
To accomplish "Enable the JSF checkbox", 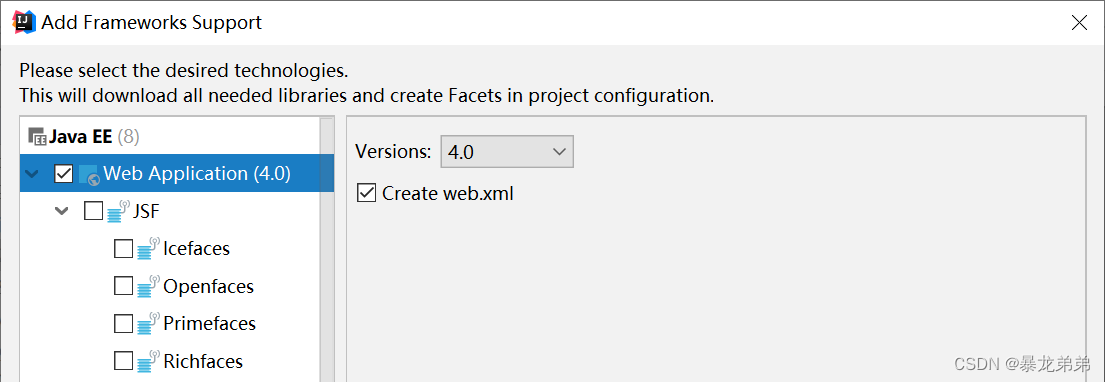I will coord(93,211).
